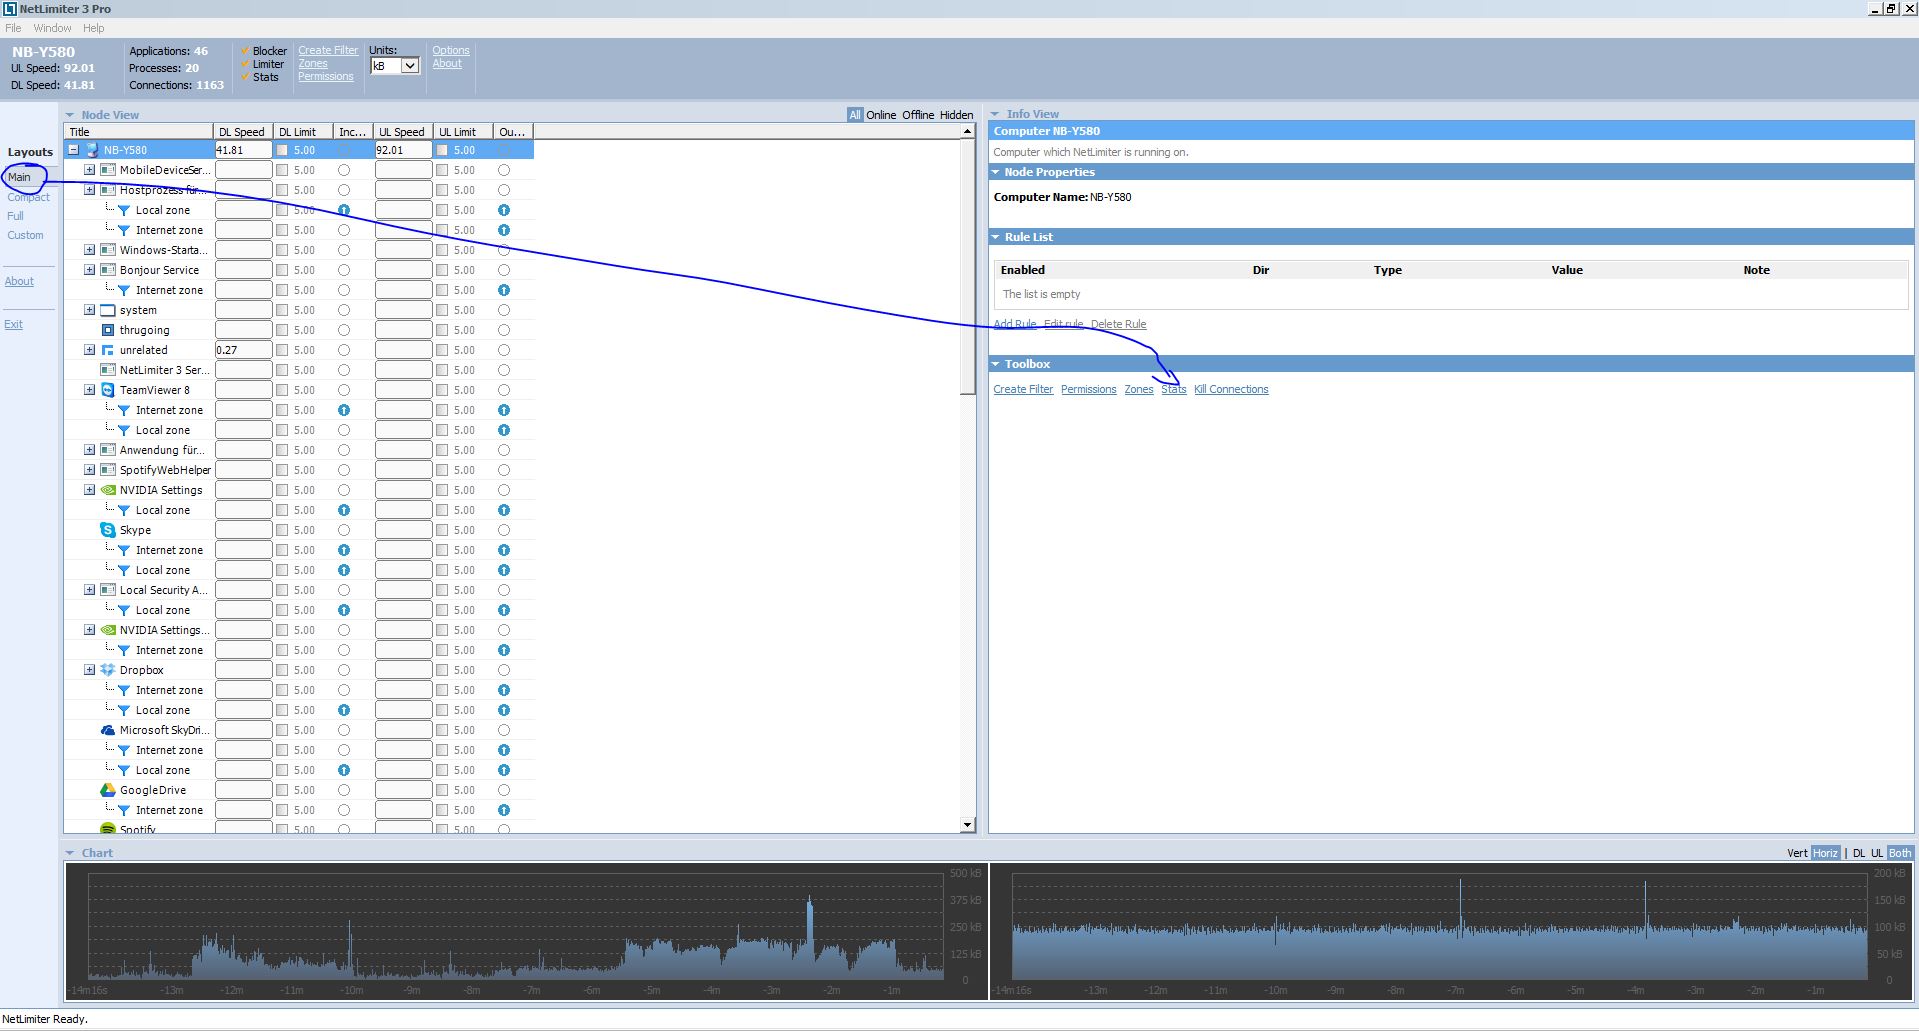Image resolution: width=1919 pixels, height=1031 pixels.
Task: Select the TeamViewer 8 application icon
Action: pyautogui.click(x=108, y=390)
